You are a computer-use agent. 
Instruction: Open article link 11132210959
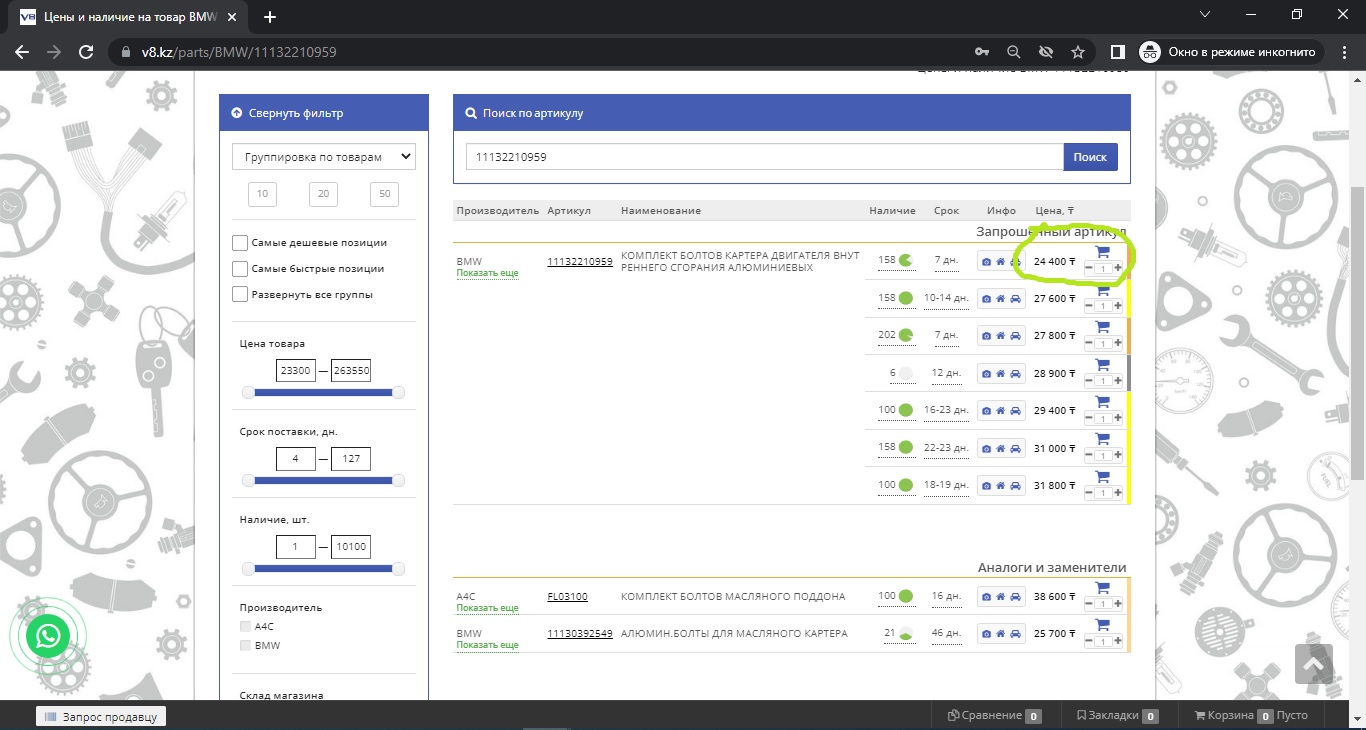(580, 261)
